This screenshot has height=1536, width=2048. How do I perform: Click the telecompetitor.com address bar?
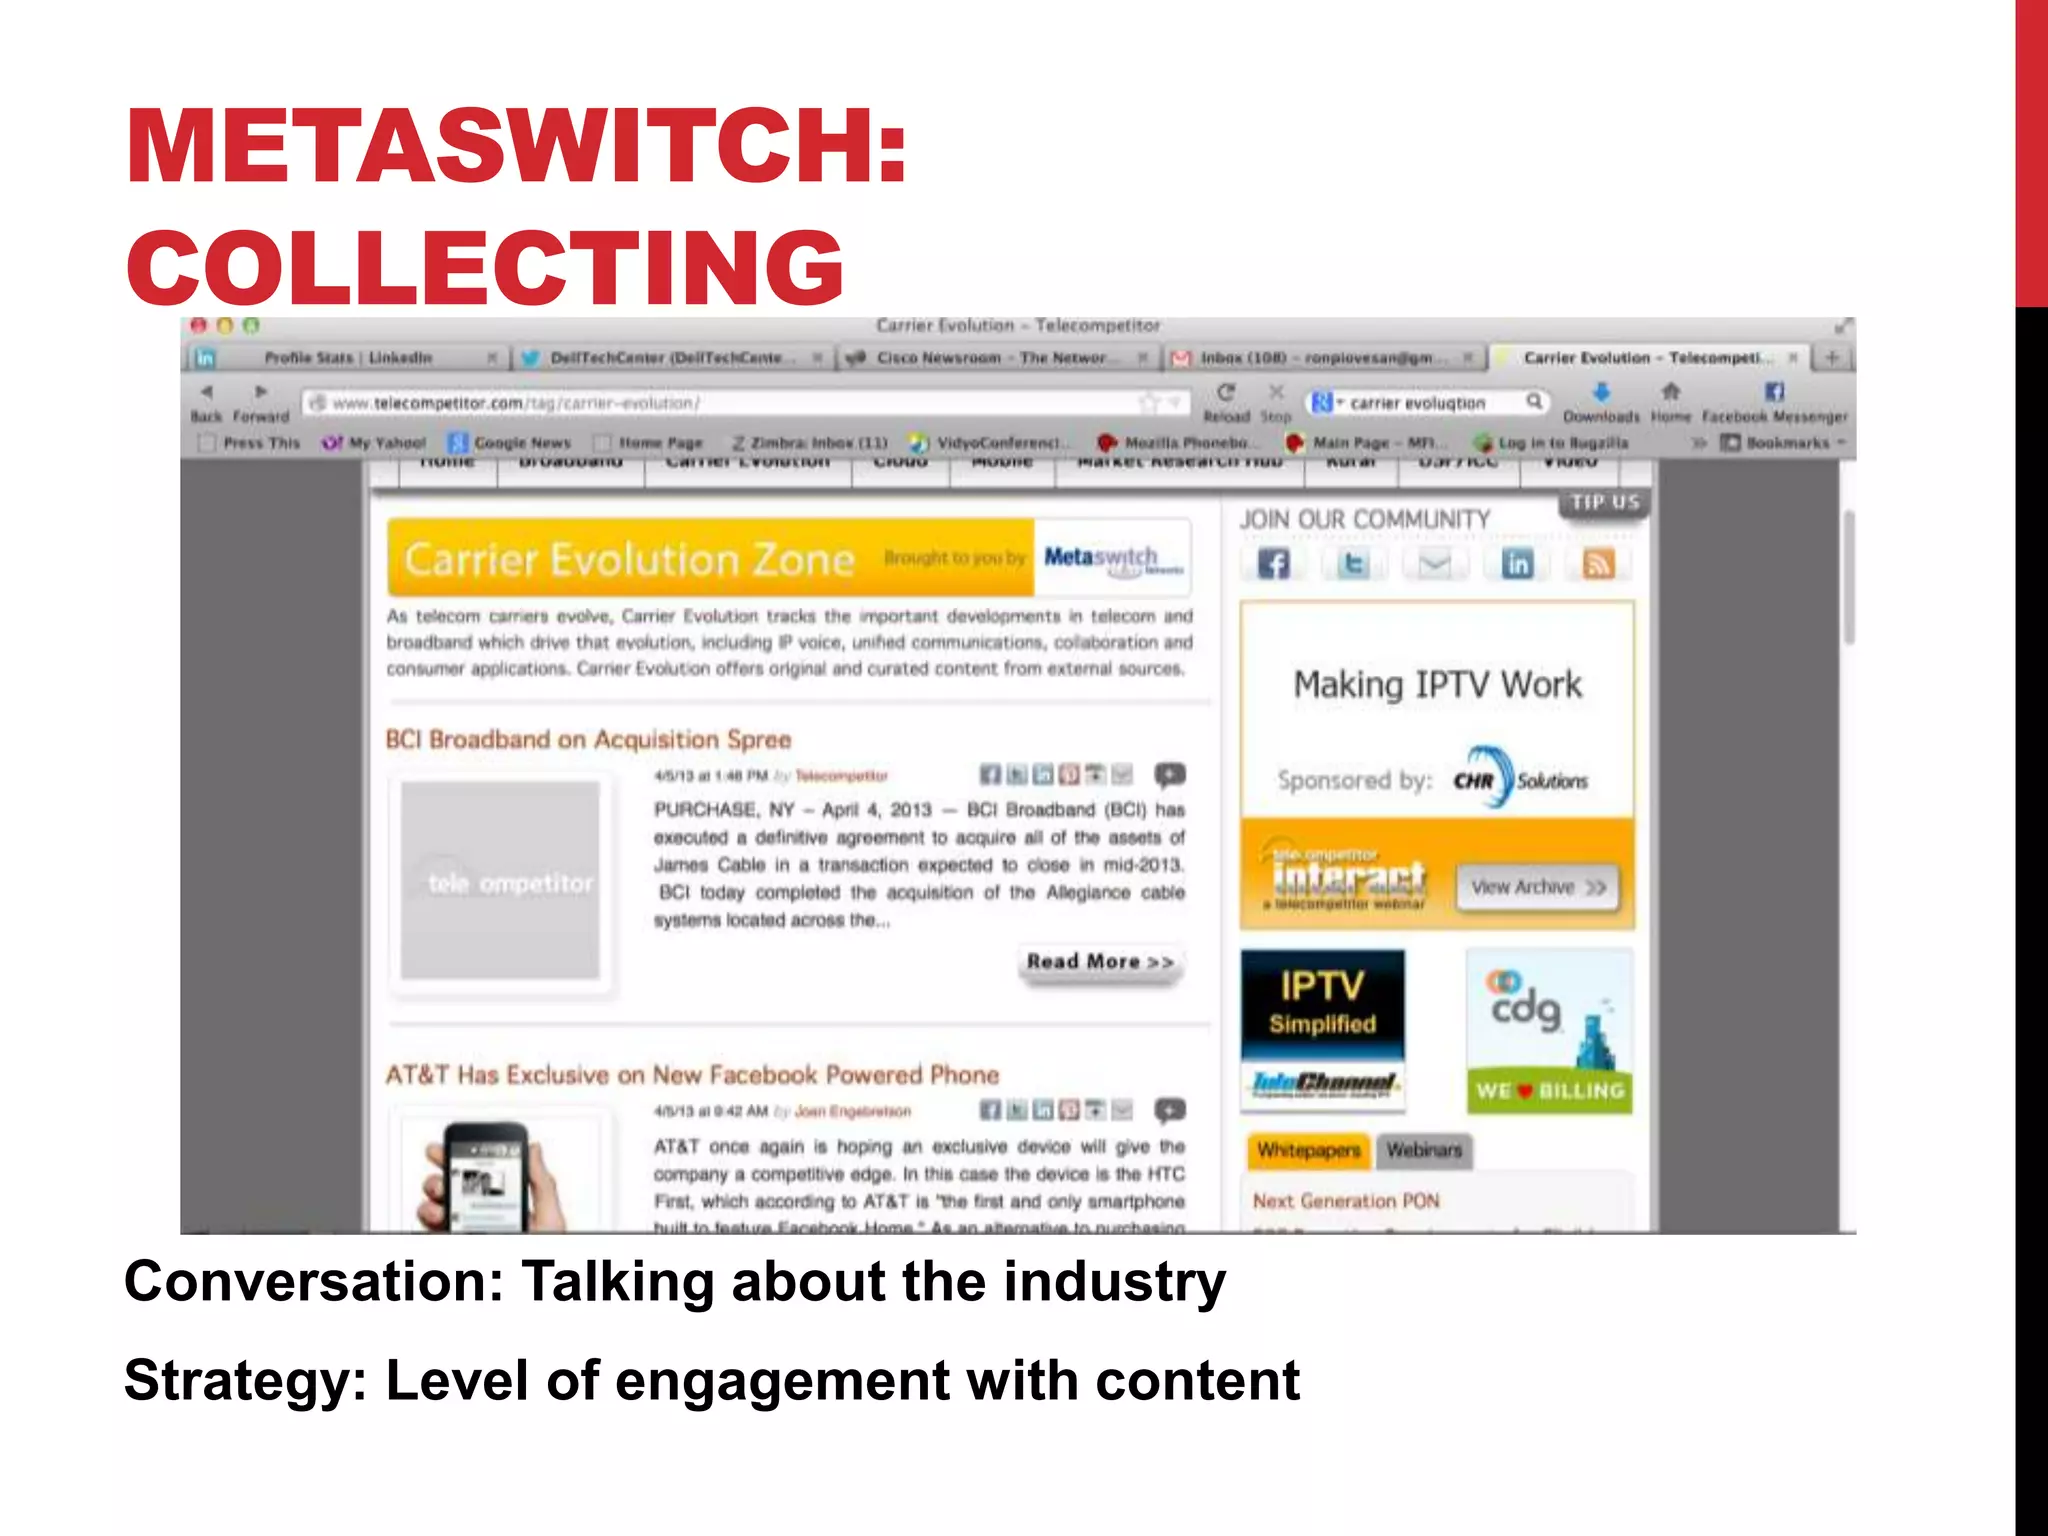point(745,403)
